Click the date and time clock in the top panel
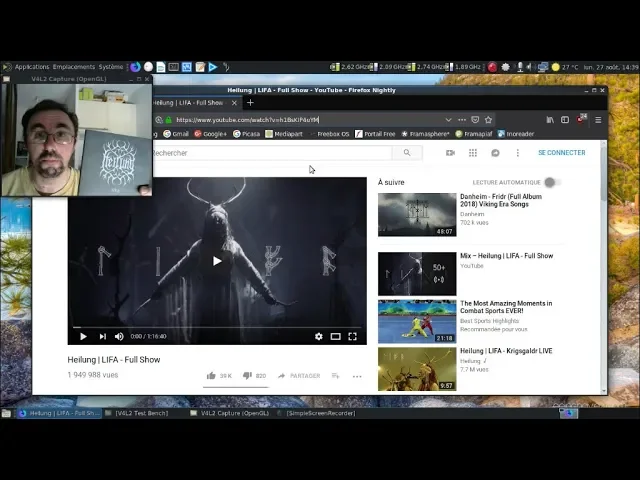 [x=611, y=67]
